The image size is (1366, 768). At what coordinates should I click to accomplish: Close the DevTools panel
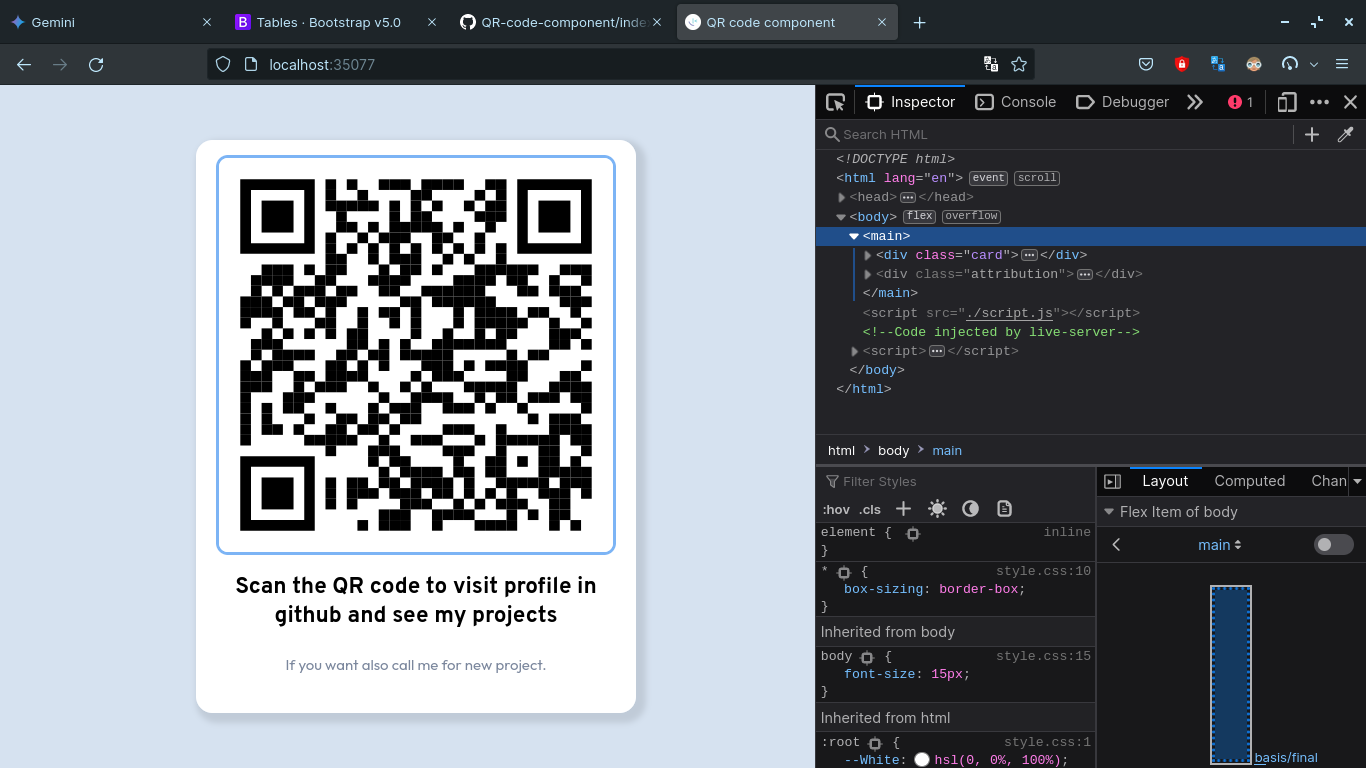tap(1350, 102)
